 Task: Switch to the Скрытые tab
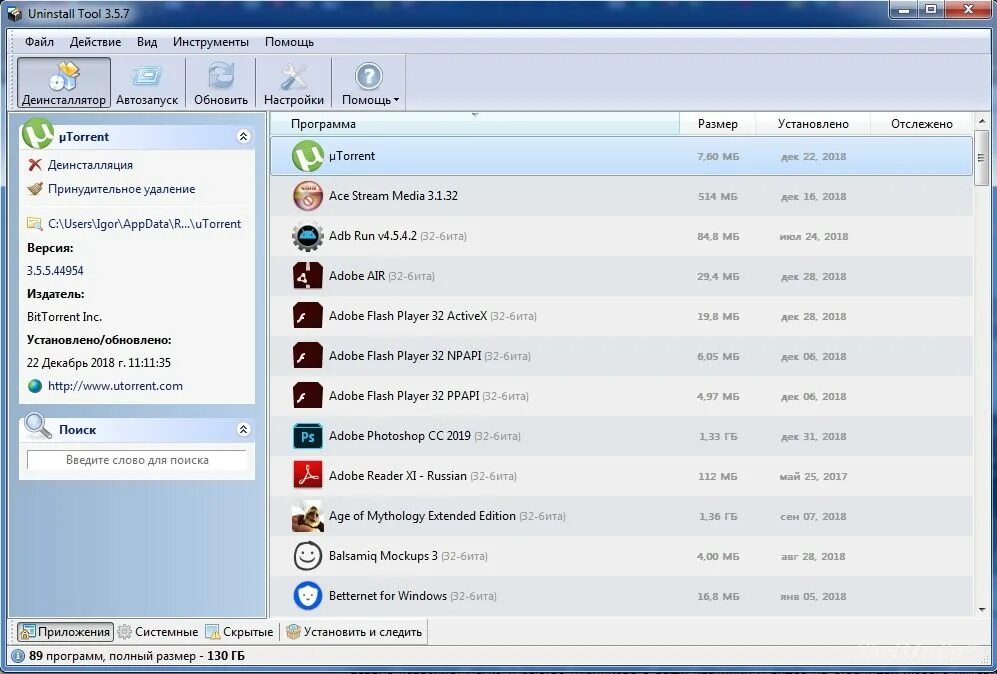click(239, 632)
